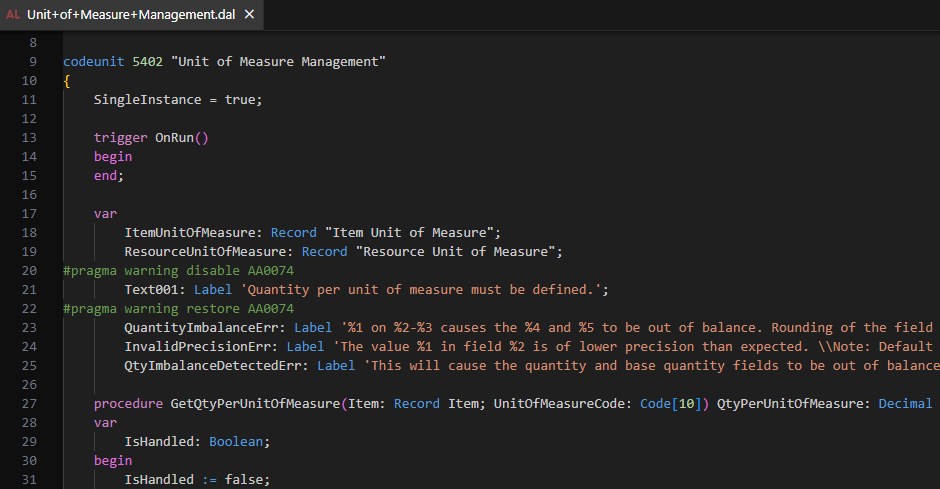Click line number 27 in gutter

coord(29,404)
